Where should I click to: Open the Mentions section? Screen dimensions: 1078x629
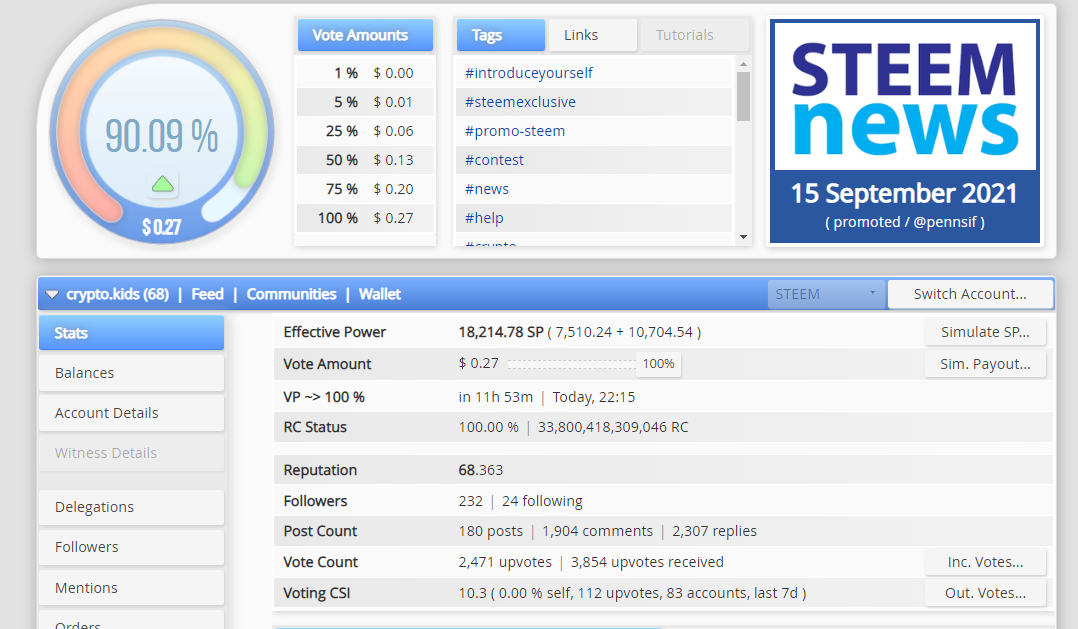click(x=131, y=587)
